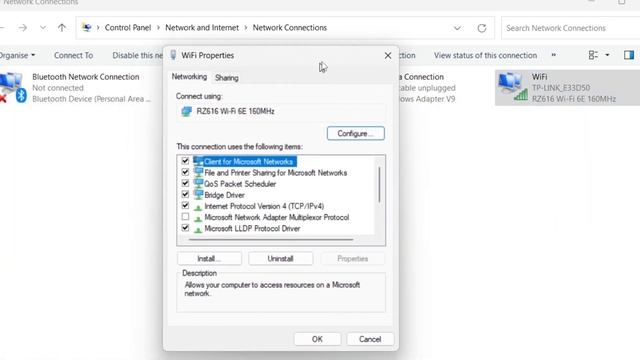Expand chevron after Network and Internet breadcrumb
640x360 pixels.
246,28
